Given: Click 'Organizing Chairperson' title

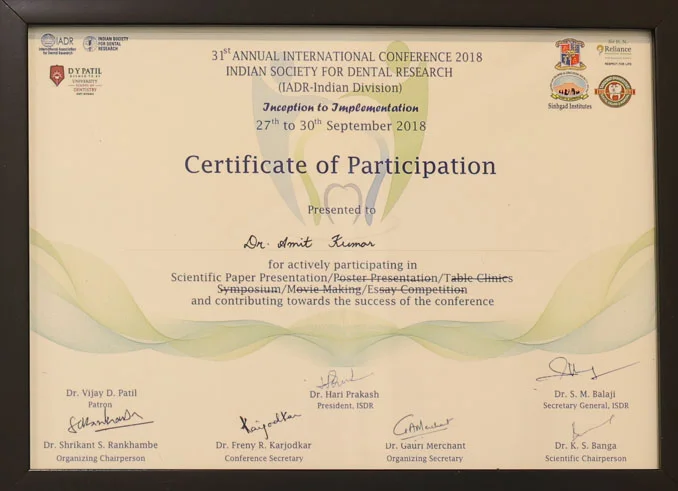Looking at the screenshot, I should pyautogui.click(x=101, y=458).
